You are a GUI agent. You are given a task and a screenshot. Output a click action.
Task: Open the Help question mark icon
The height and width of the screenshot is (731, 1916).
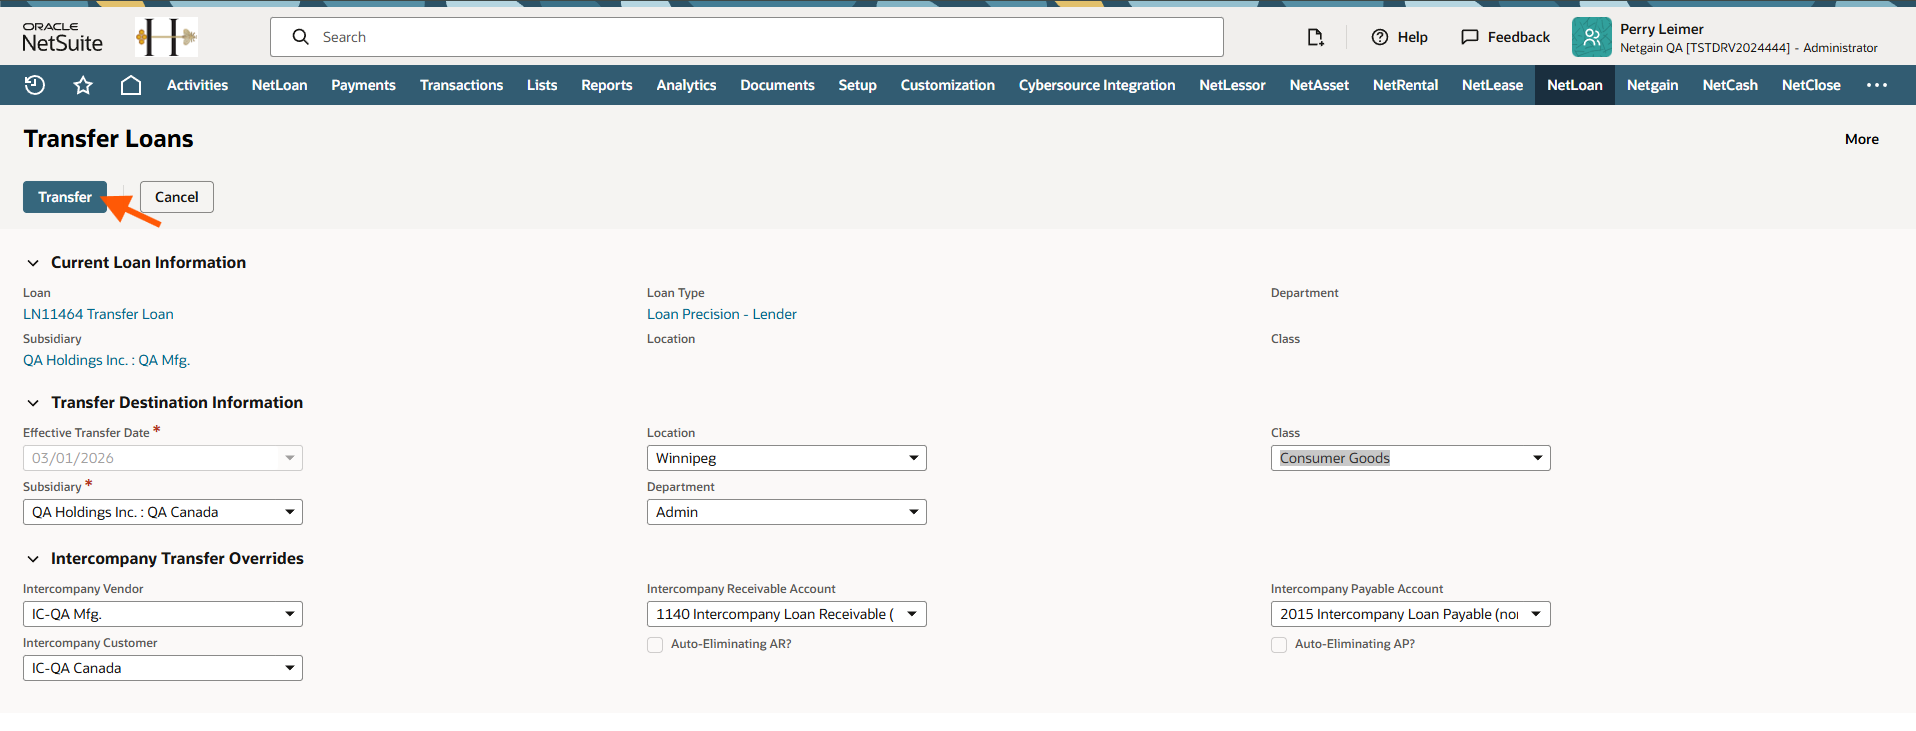(x=1380, y=37)
